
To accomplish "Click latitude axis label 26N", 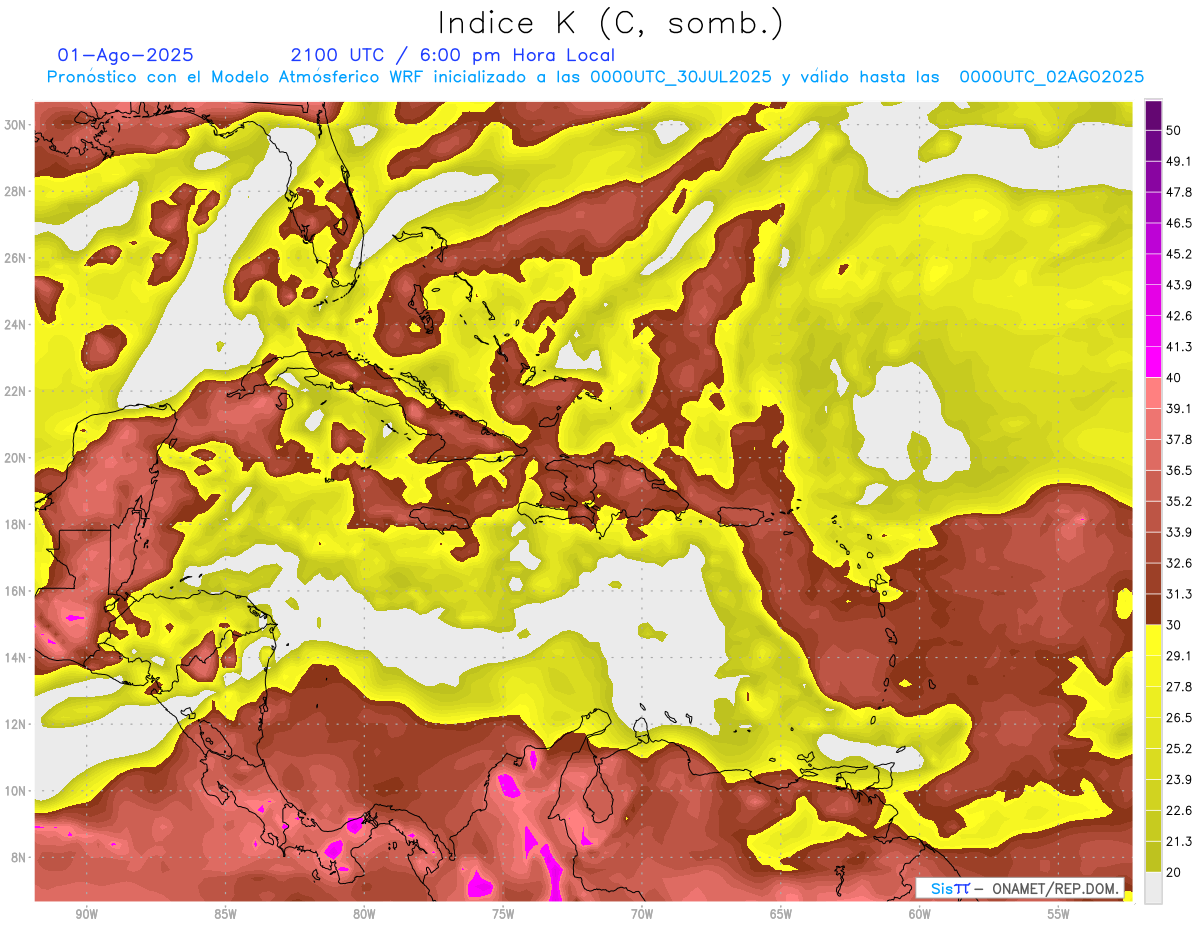I will pos(15,258).
